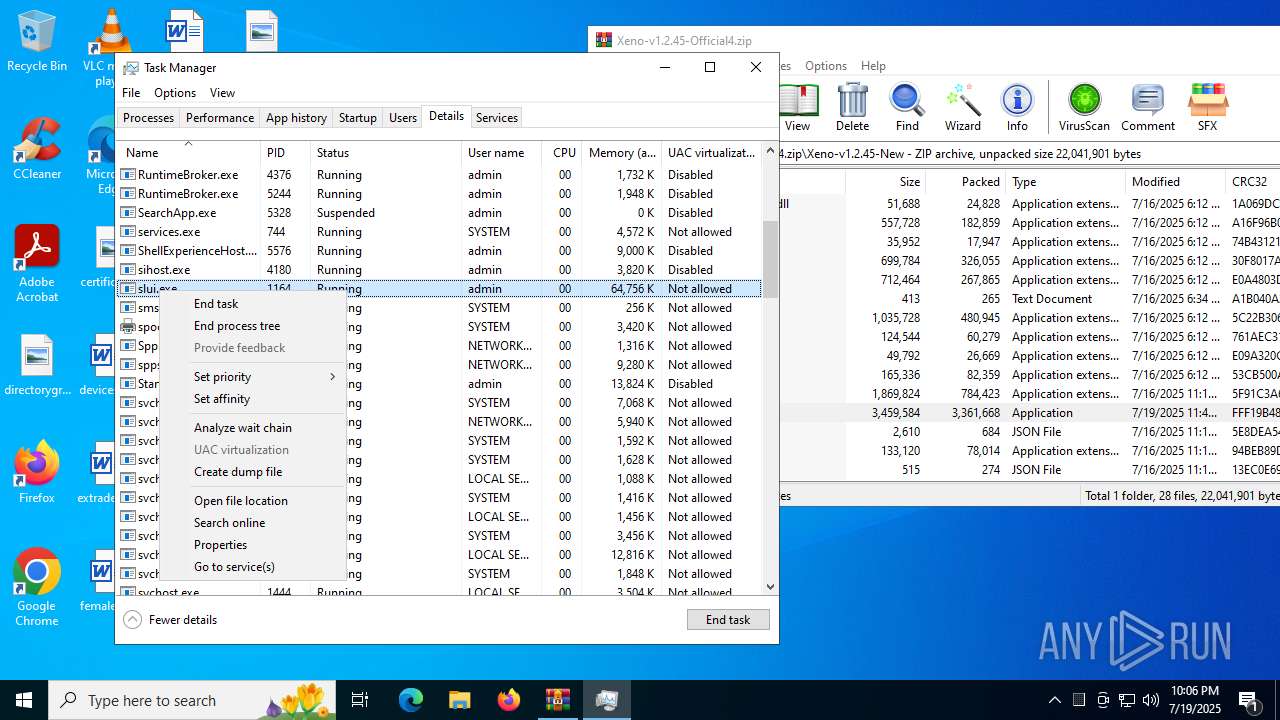Image resolution: width=1280 pixels, height=720 pixels.
Task: Sort processes by the PID column
Action: [x=285, y=153]
